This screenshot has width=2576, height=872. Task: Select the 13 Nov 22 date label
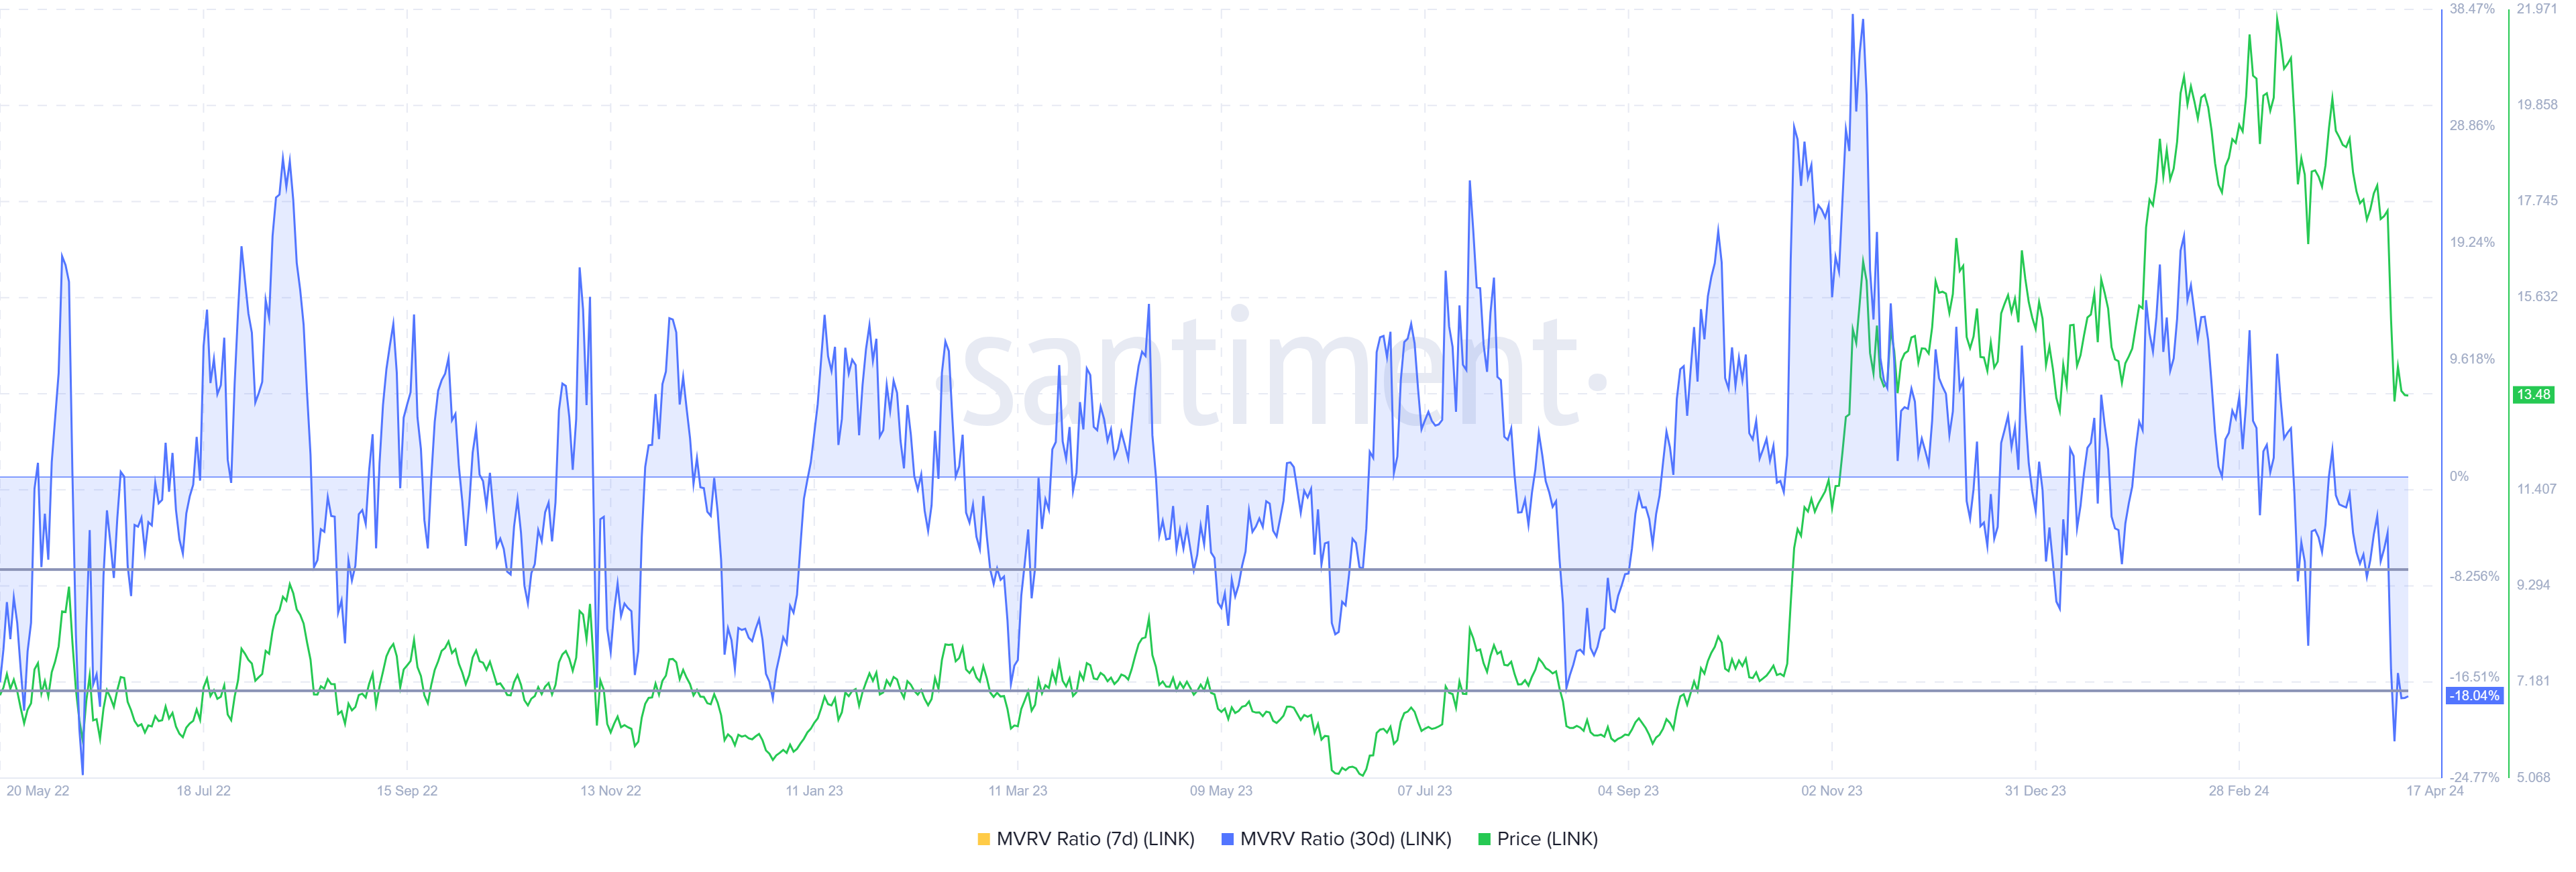[610, 790]
